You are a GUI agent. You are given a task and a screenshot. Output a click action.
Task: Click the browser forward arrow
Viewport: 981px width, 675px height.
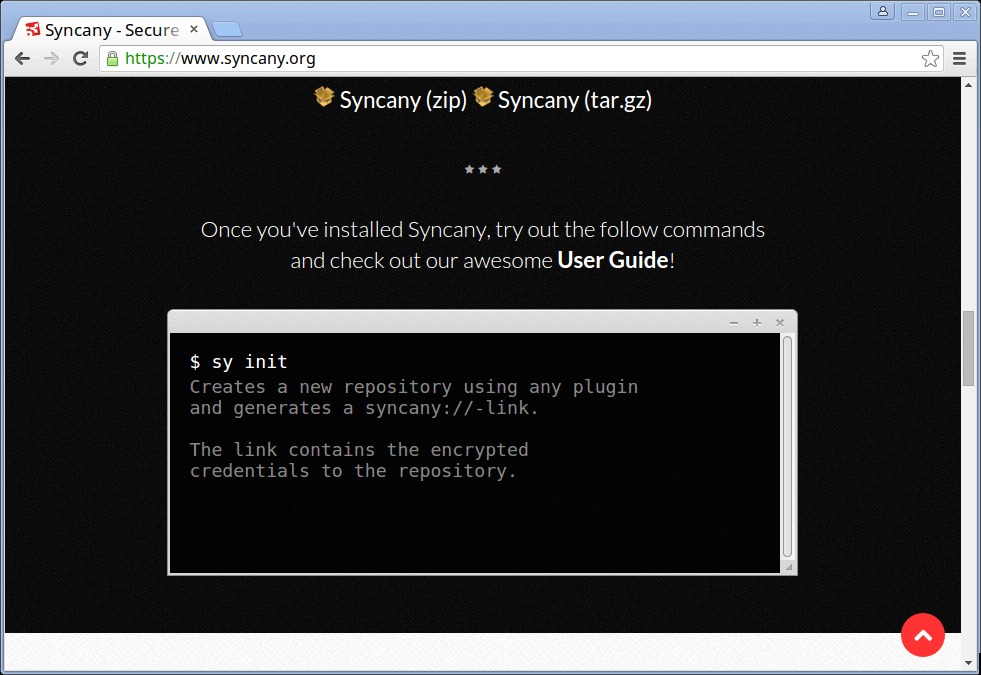pos(51,59)
